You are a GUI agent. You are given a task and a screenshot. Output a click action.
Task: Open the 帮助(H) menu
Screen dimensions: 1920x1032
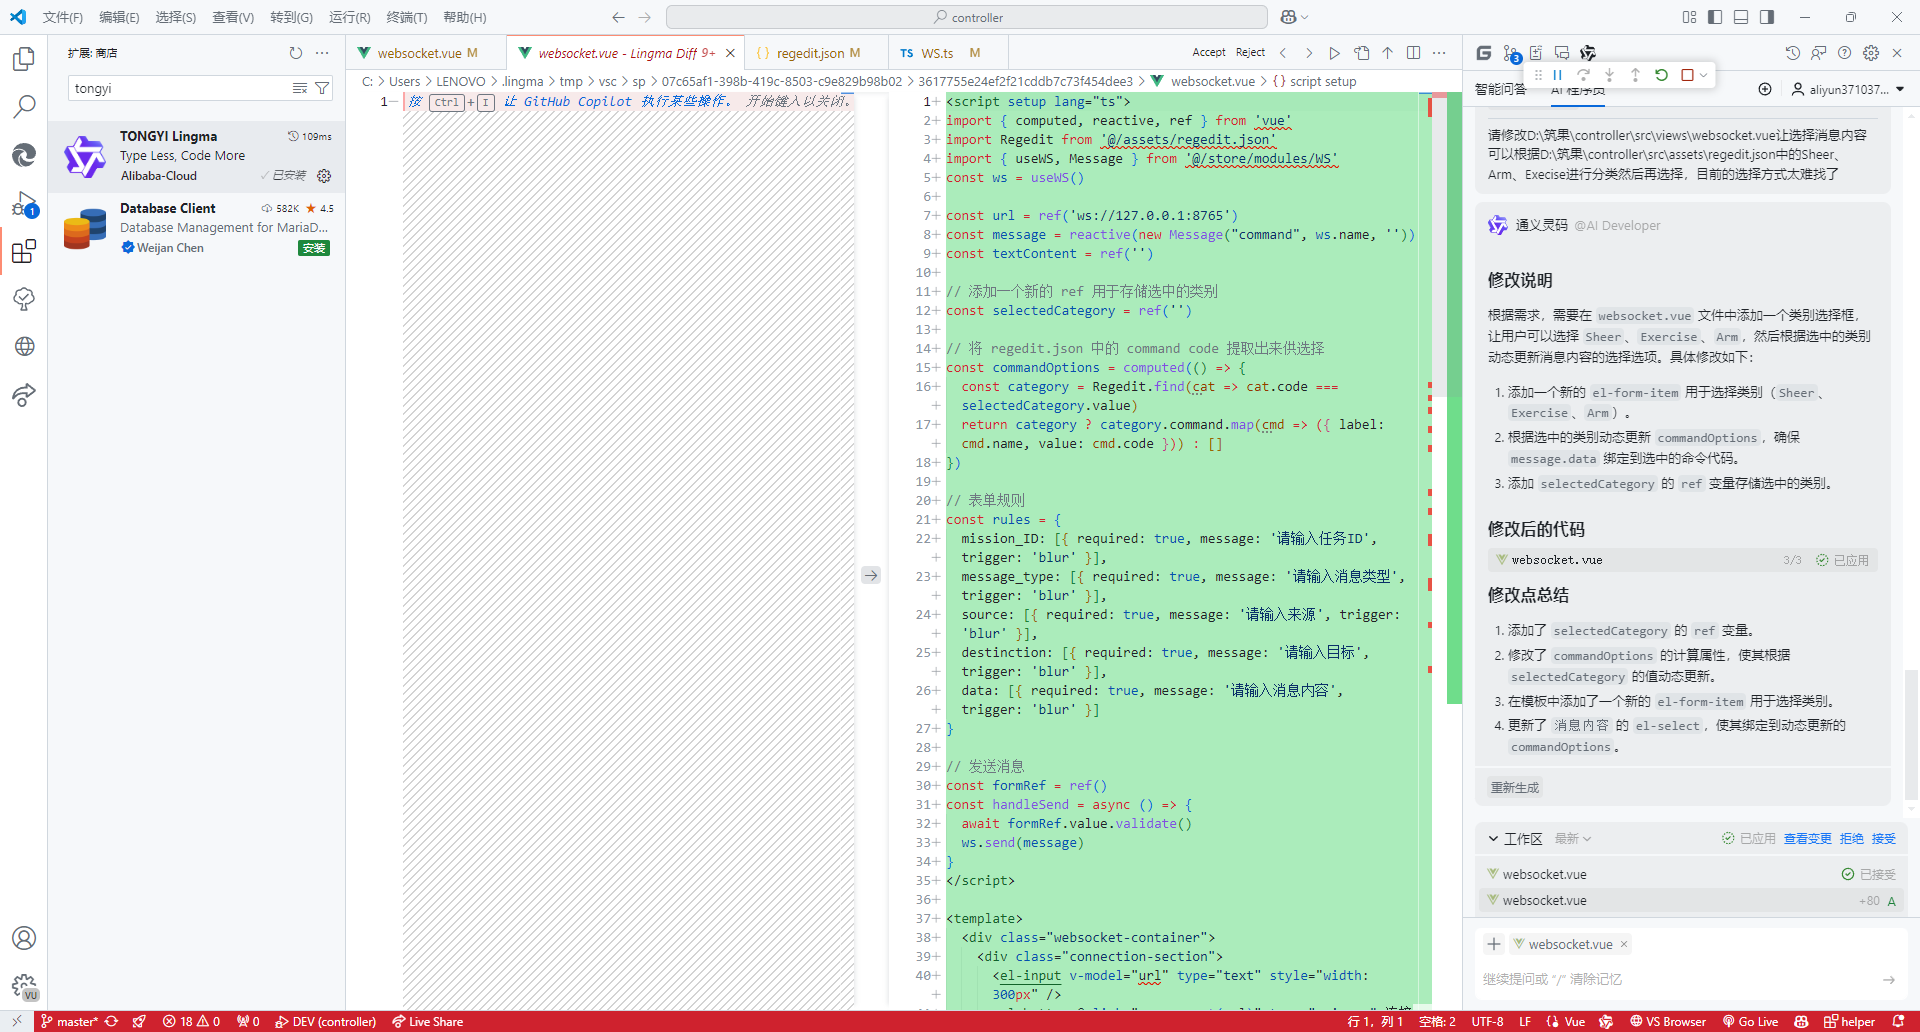click(464, 17)
